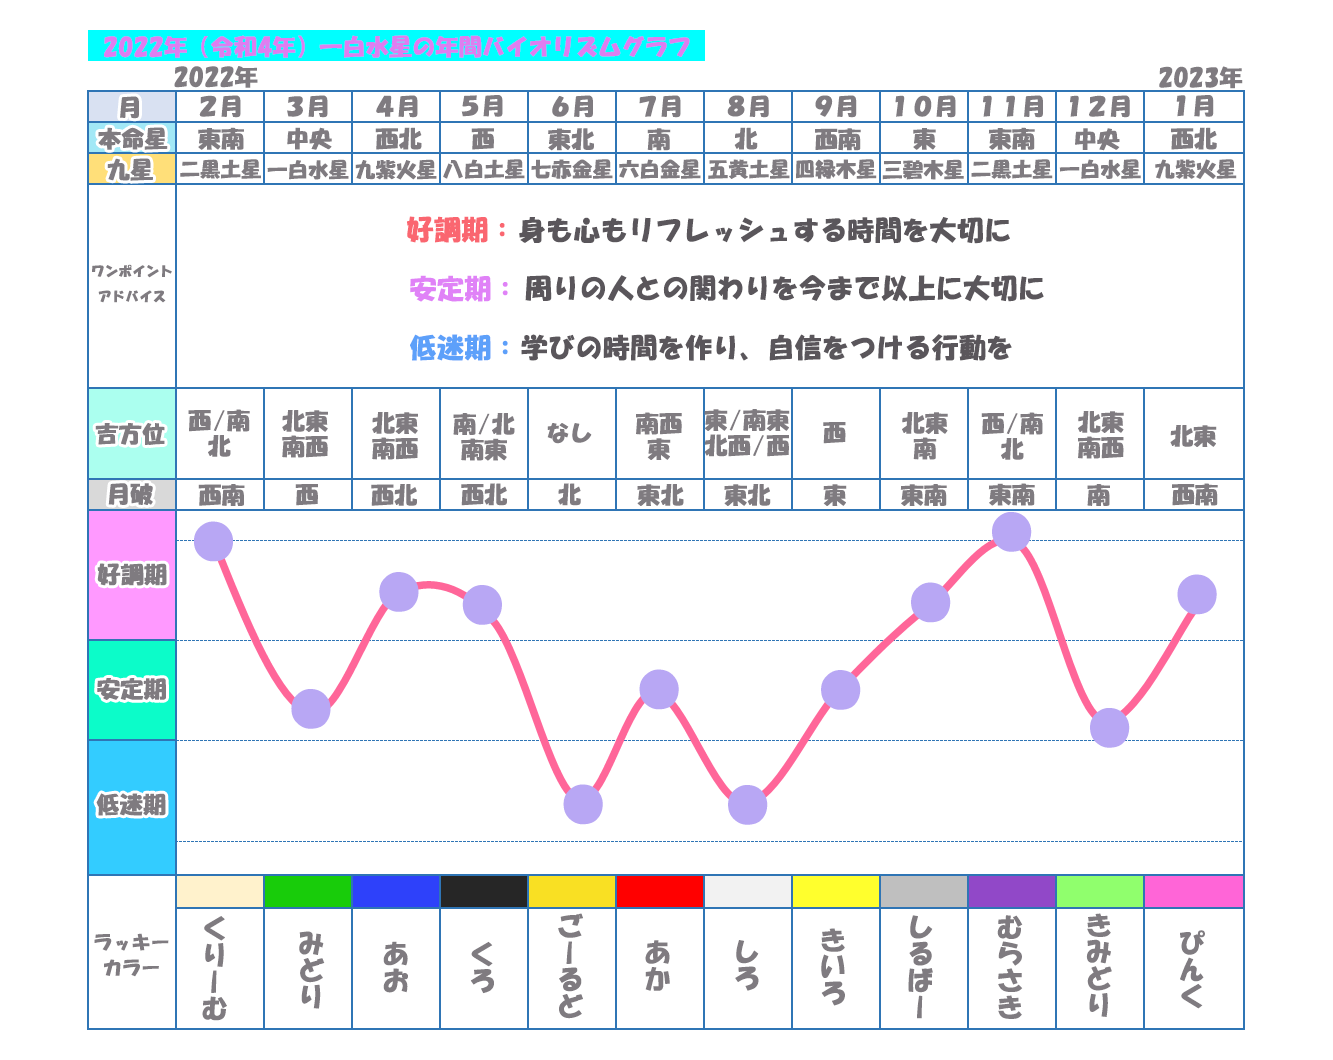Select the なし cell in the 吉方位 row

(x=571, y=434)
